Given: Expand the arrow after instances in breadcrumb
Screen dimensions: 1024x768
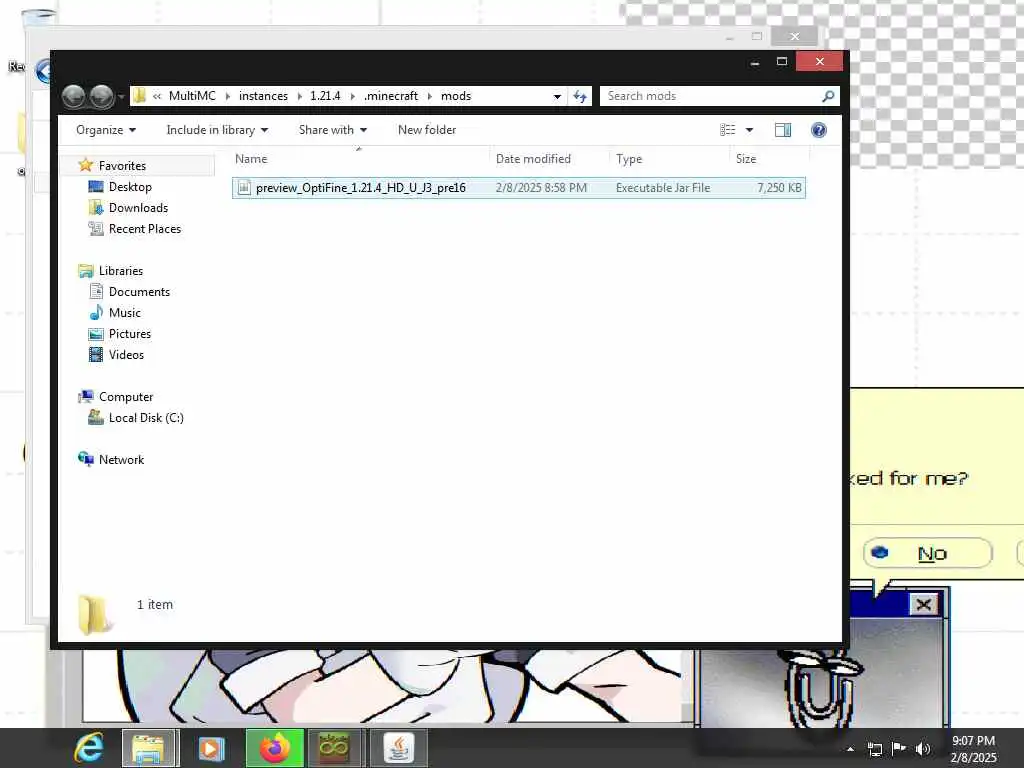Looking at the screenshot, I should (x=299, y=97).
